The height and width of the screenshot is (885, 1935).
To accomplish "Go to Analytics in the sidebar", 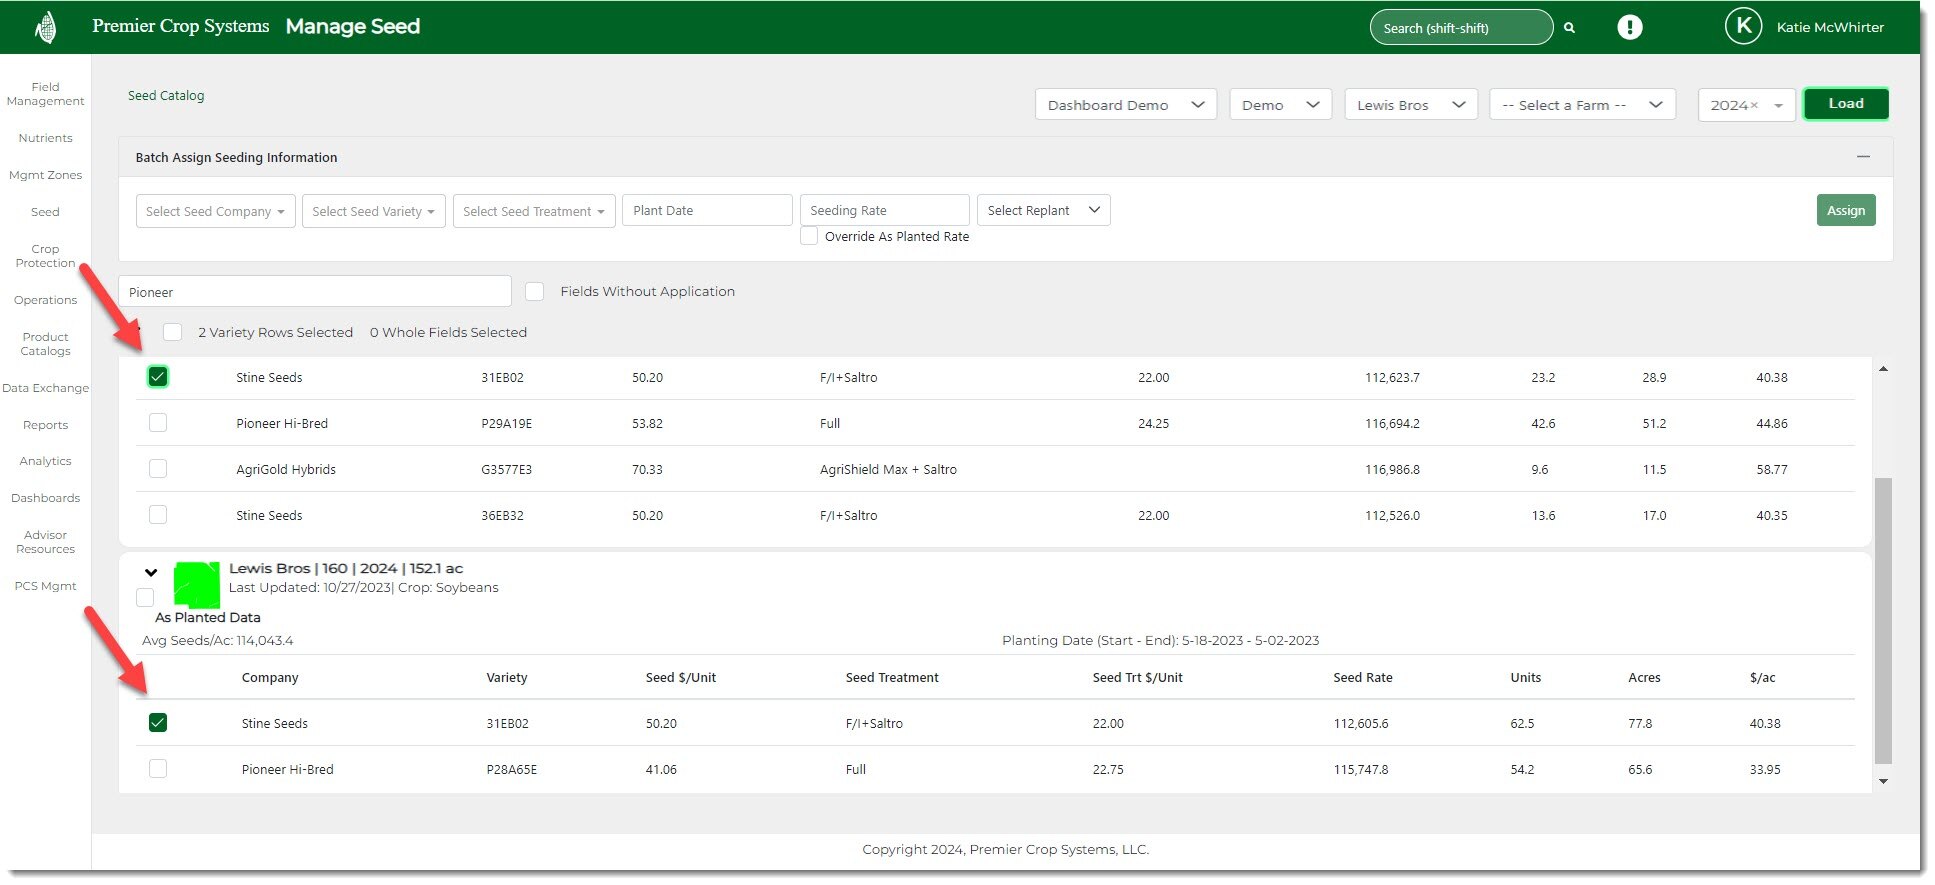I will (45, 461).
